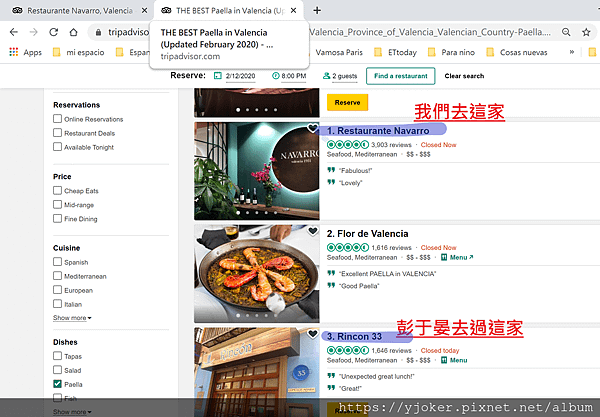
Task: Open the browser home page icon
Action: click(73, 32)
